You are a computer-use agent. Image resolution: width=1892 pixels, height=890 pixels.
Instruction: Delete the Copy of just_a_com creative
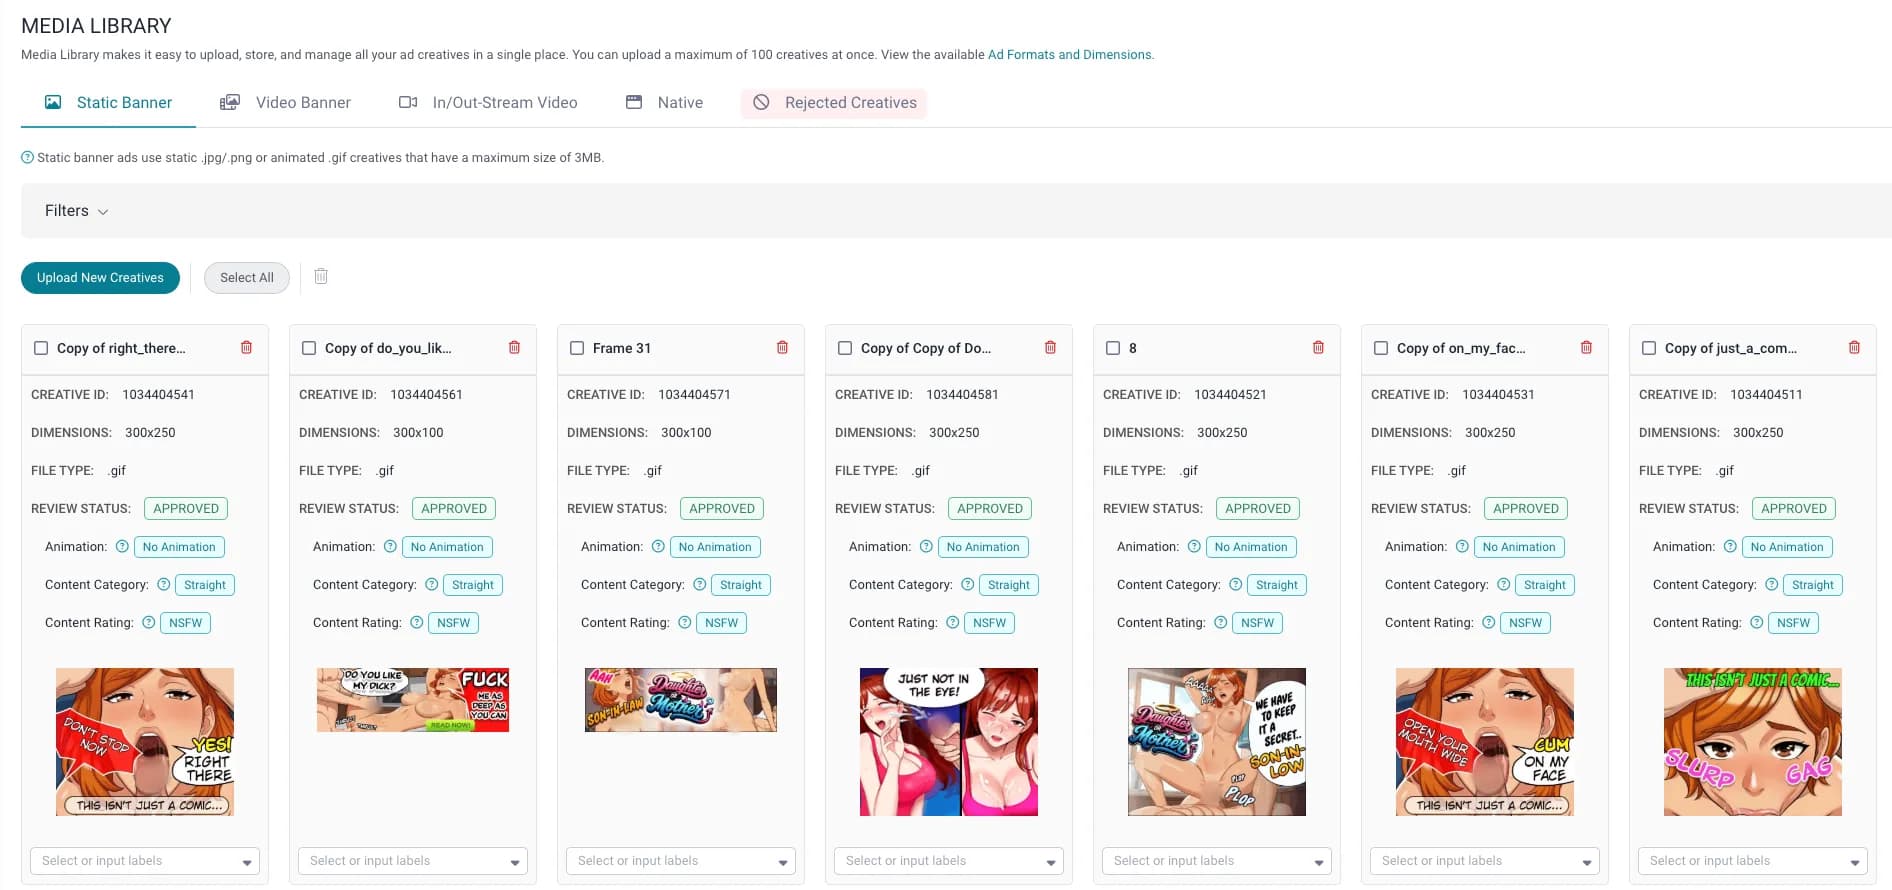click(x=1854, y=348)
